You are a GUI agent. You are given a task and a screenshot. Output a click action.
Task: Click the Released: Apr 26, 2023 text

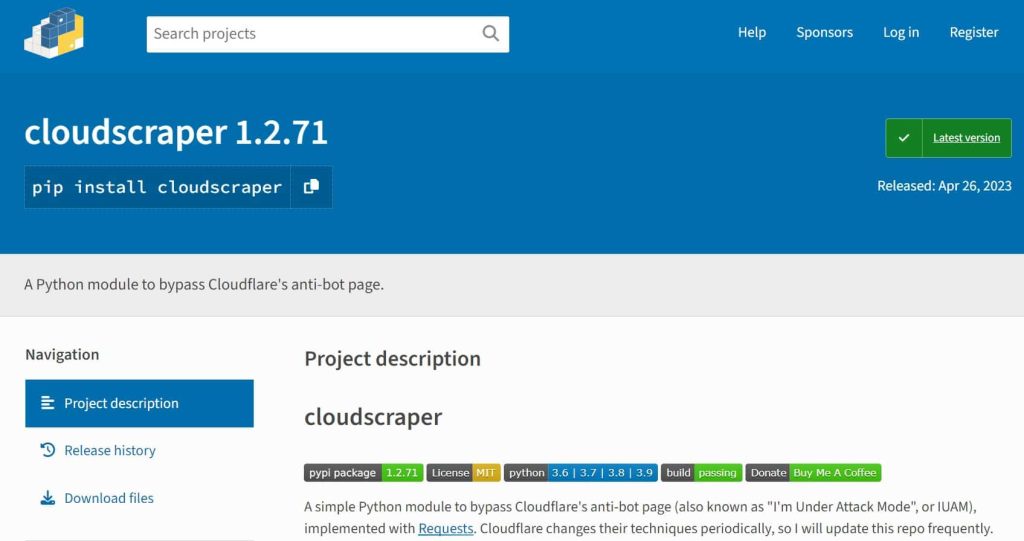pos(944,186)
